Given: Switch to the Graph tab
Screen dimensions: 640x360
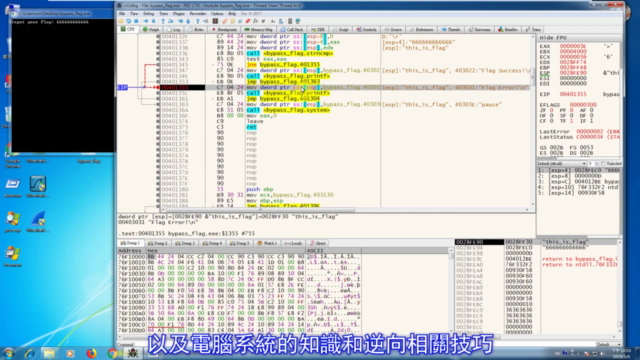Looking at the screenshot, I should (x=151, y=30).
